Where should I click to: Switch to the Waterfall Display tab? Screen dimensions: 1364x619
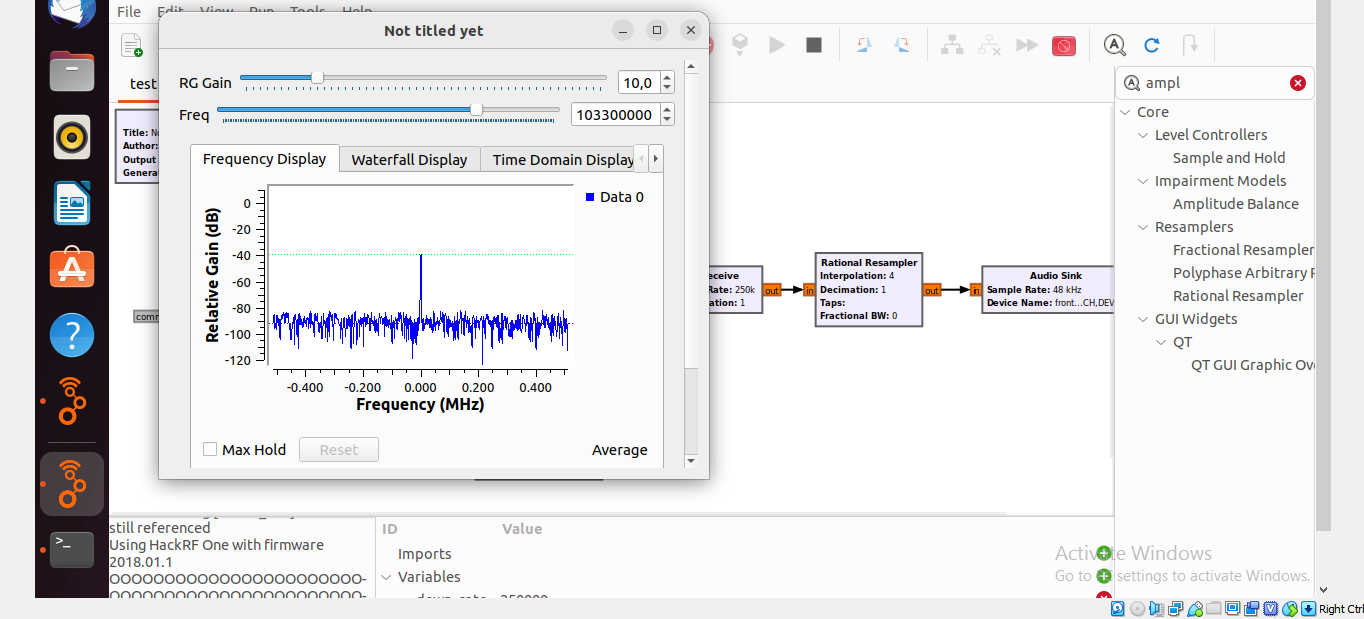tap(409, 159)
